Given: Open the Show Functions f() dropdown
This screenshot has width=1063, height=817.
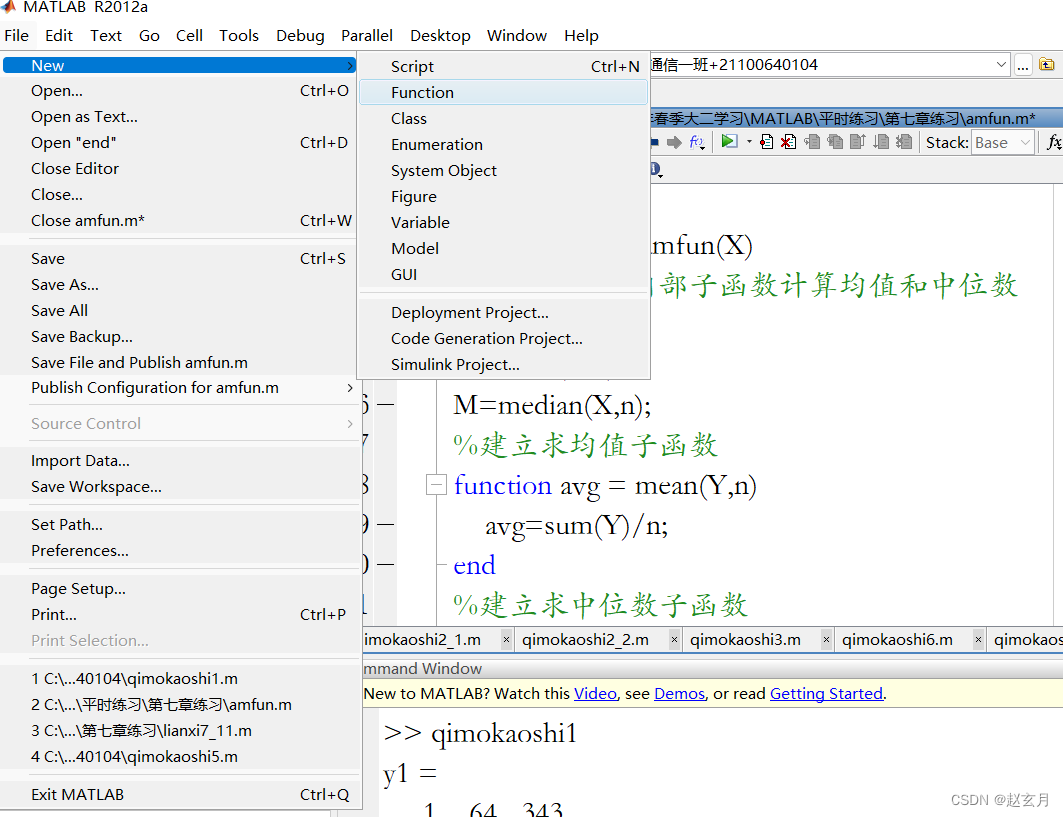Looking at the screenshot, I should [697, 142].
